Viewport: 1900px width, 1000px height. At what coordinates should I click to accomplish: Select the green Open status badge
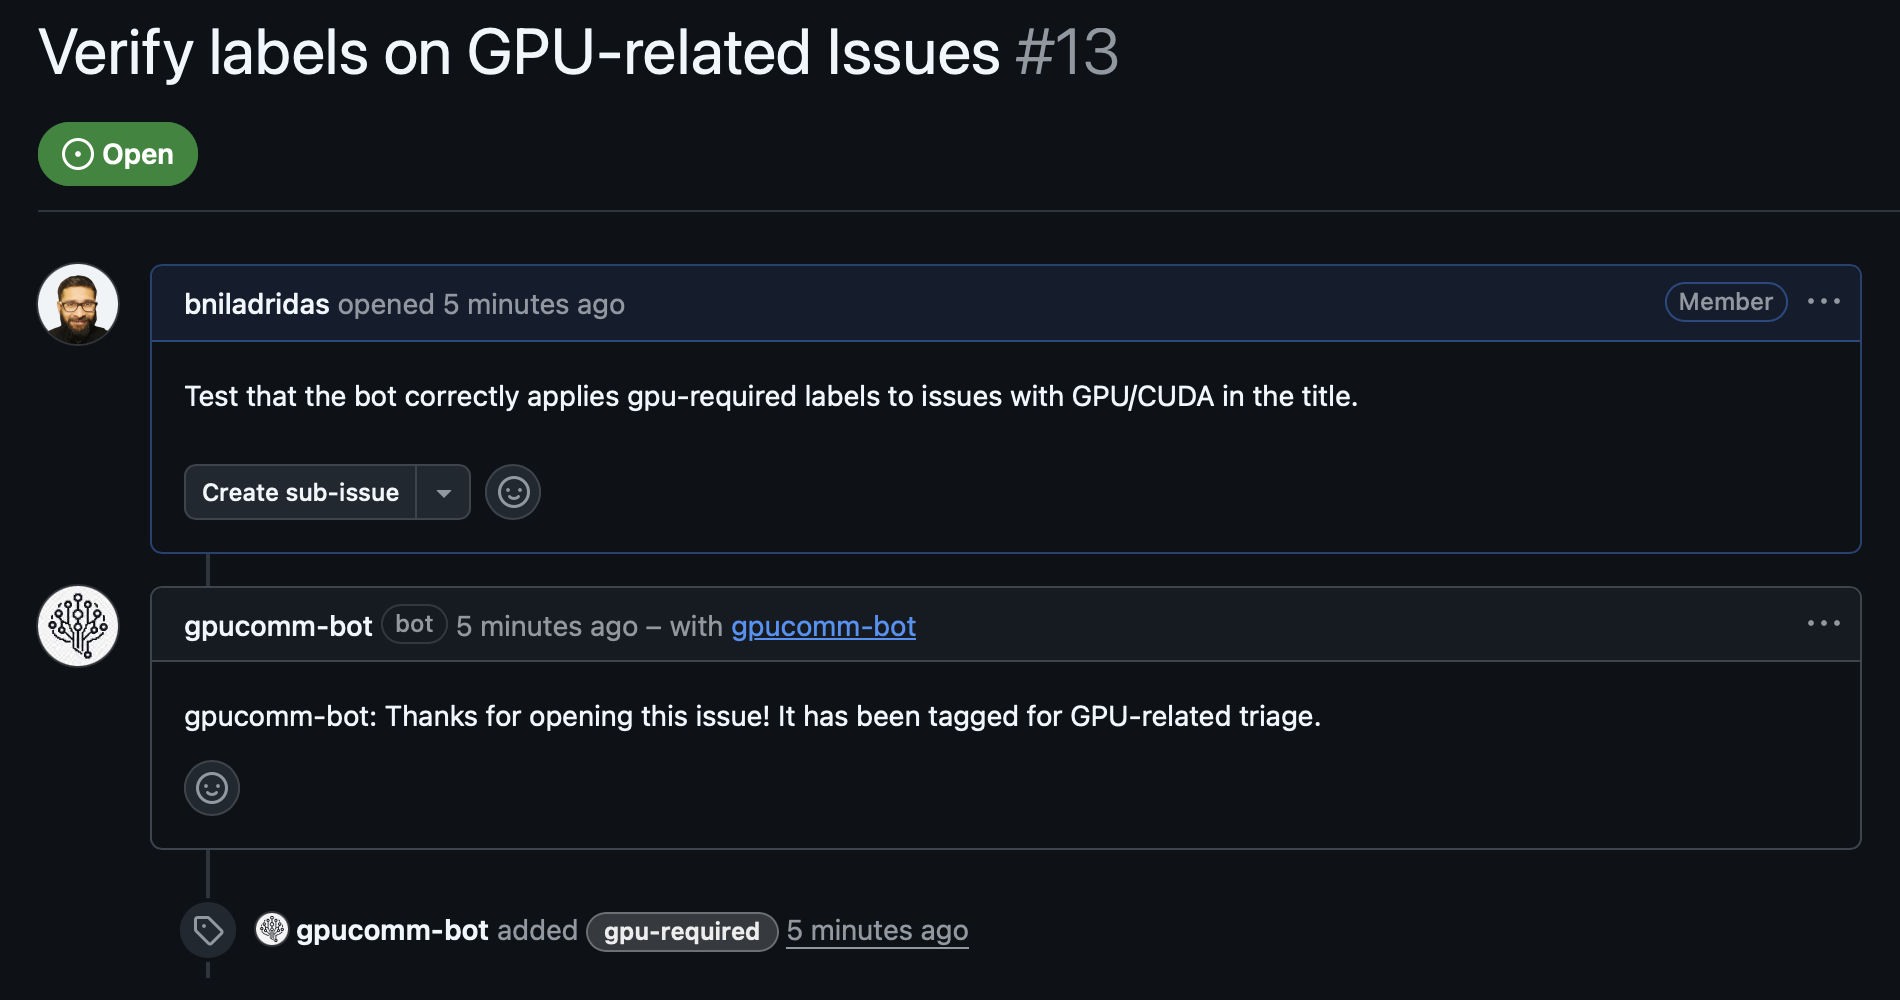point(117,153)
